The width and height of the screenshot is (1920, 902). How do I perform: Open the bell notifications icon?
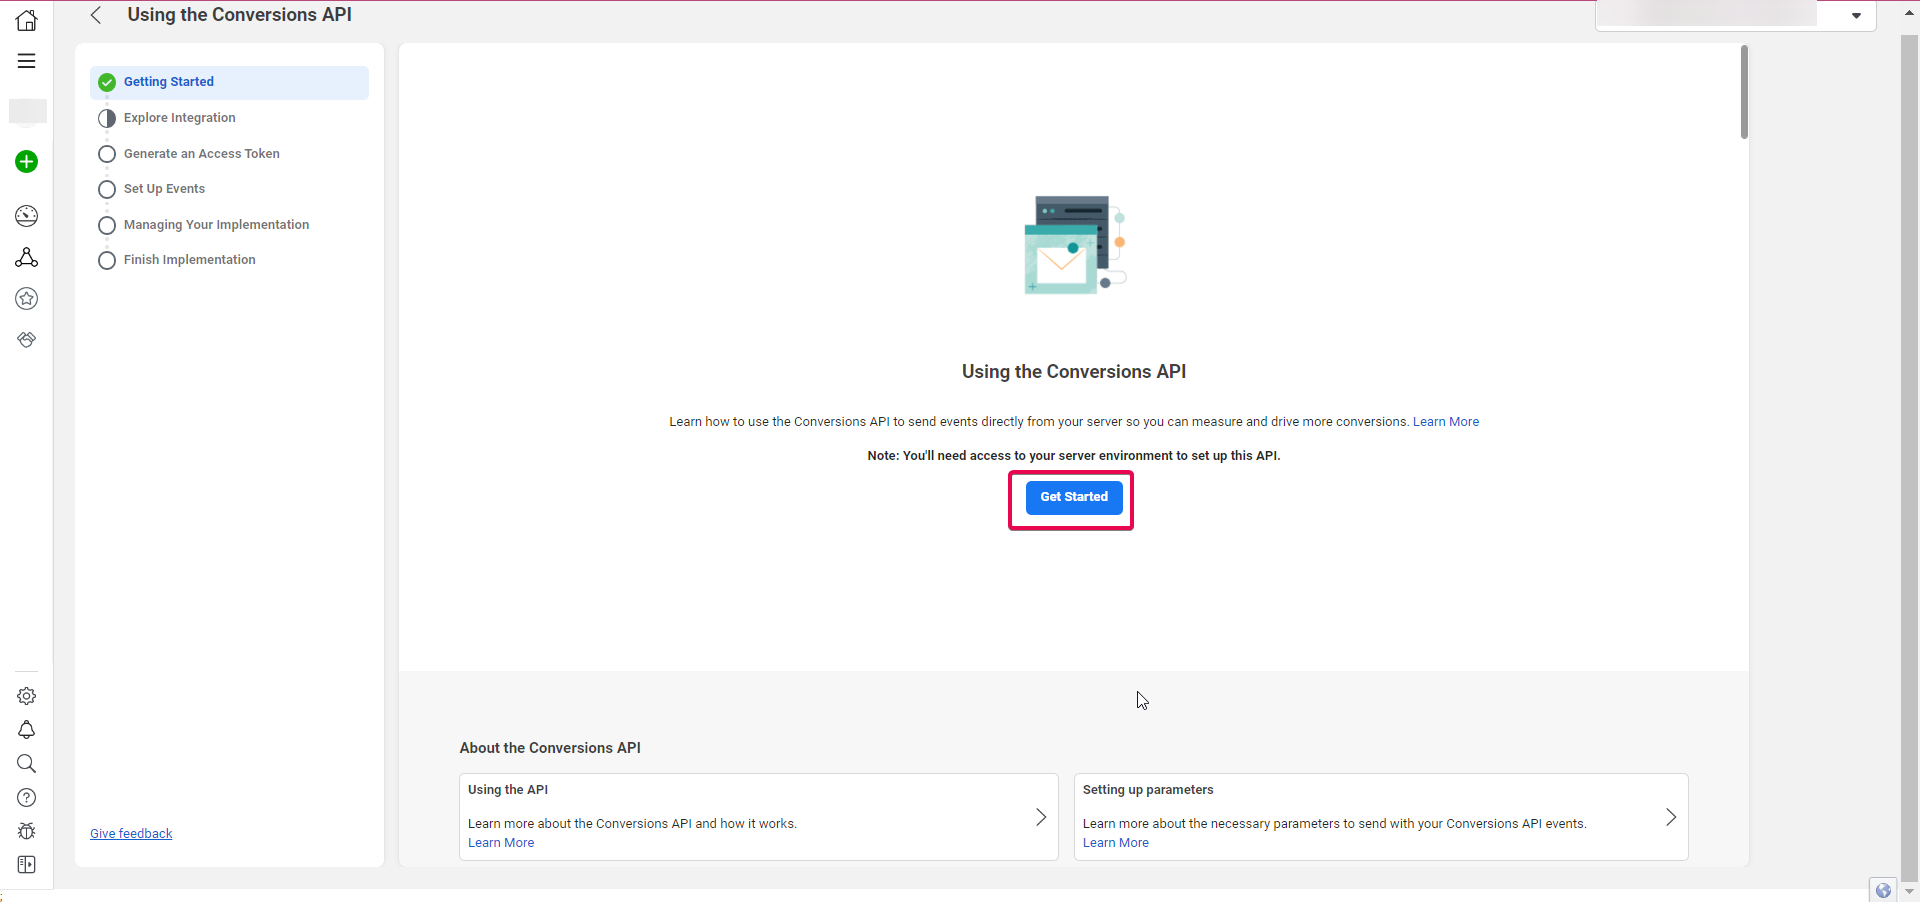[x=27, y=730]
